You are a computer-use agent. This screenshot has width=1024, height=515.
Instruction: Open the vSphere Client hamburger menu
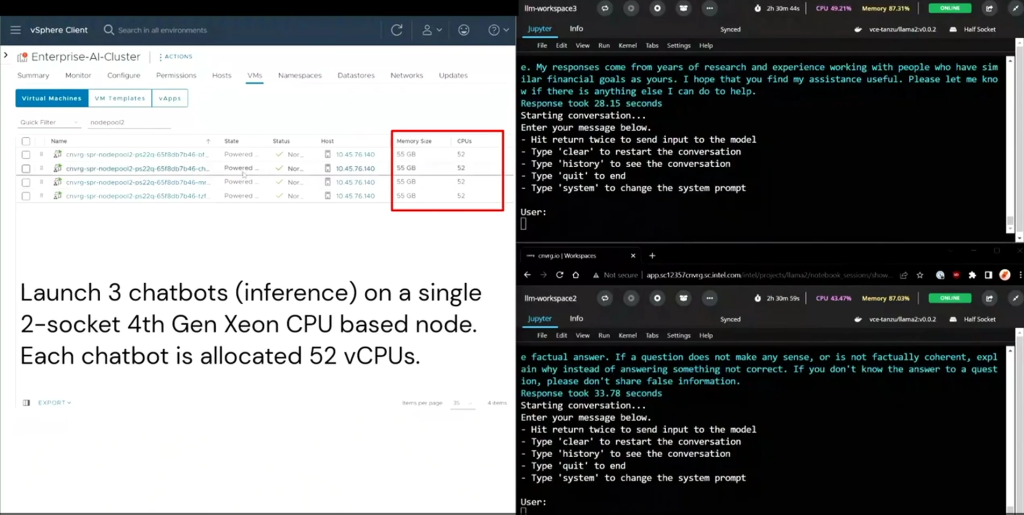(16, 30)
